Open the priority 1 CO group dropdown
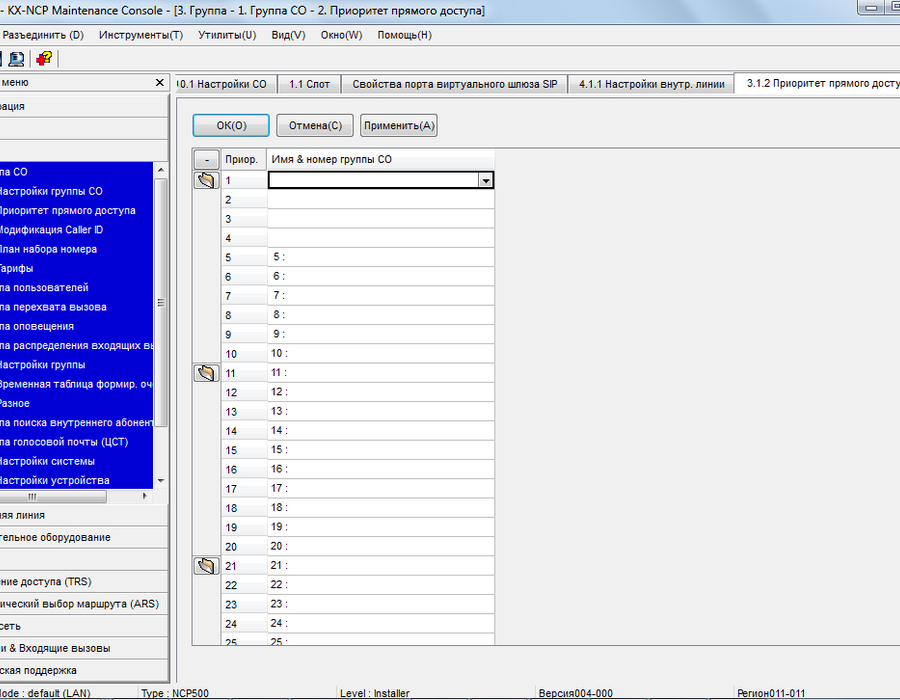Screen dimensions: 900x700 point(486,181)
